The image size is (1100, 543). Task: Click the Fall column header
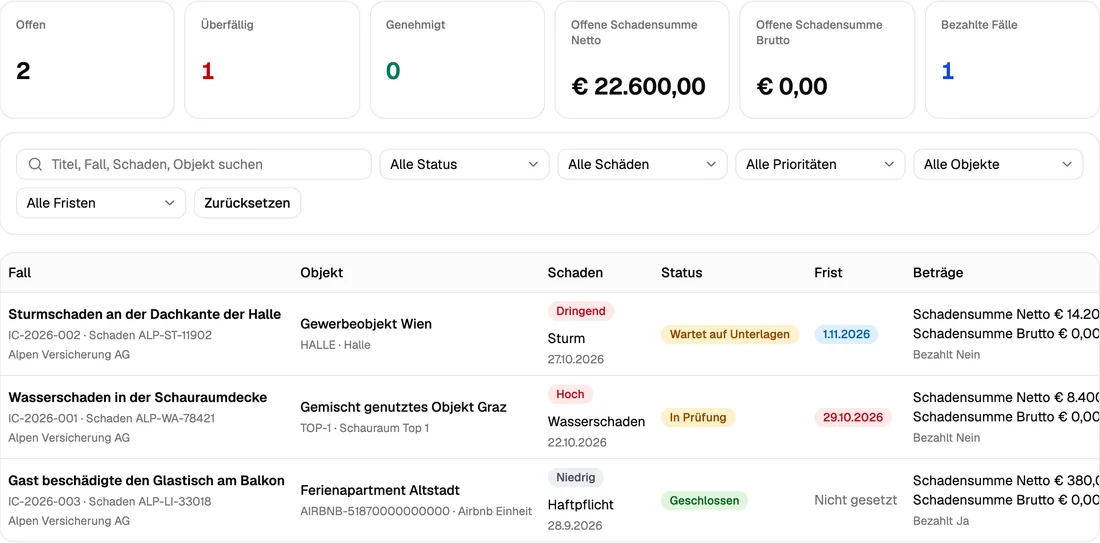(20, 272)
